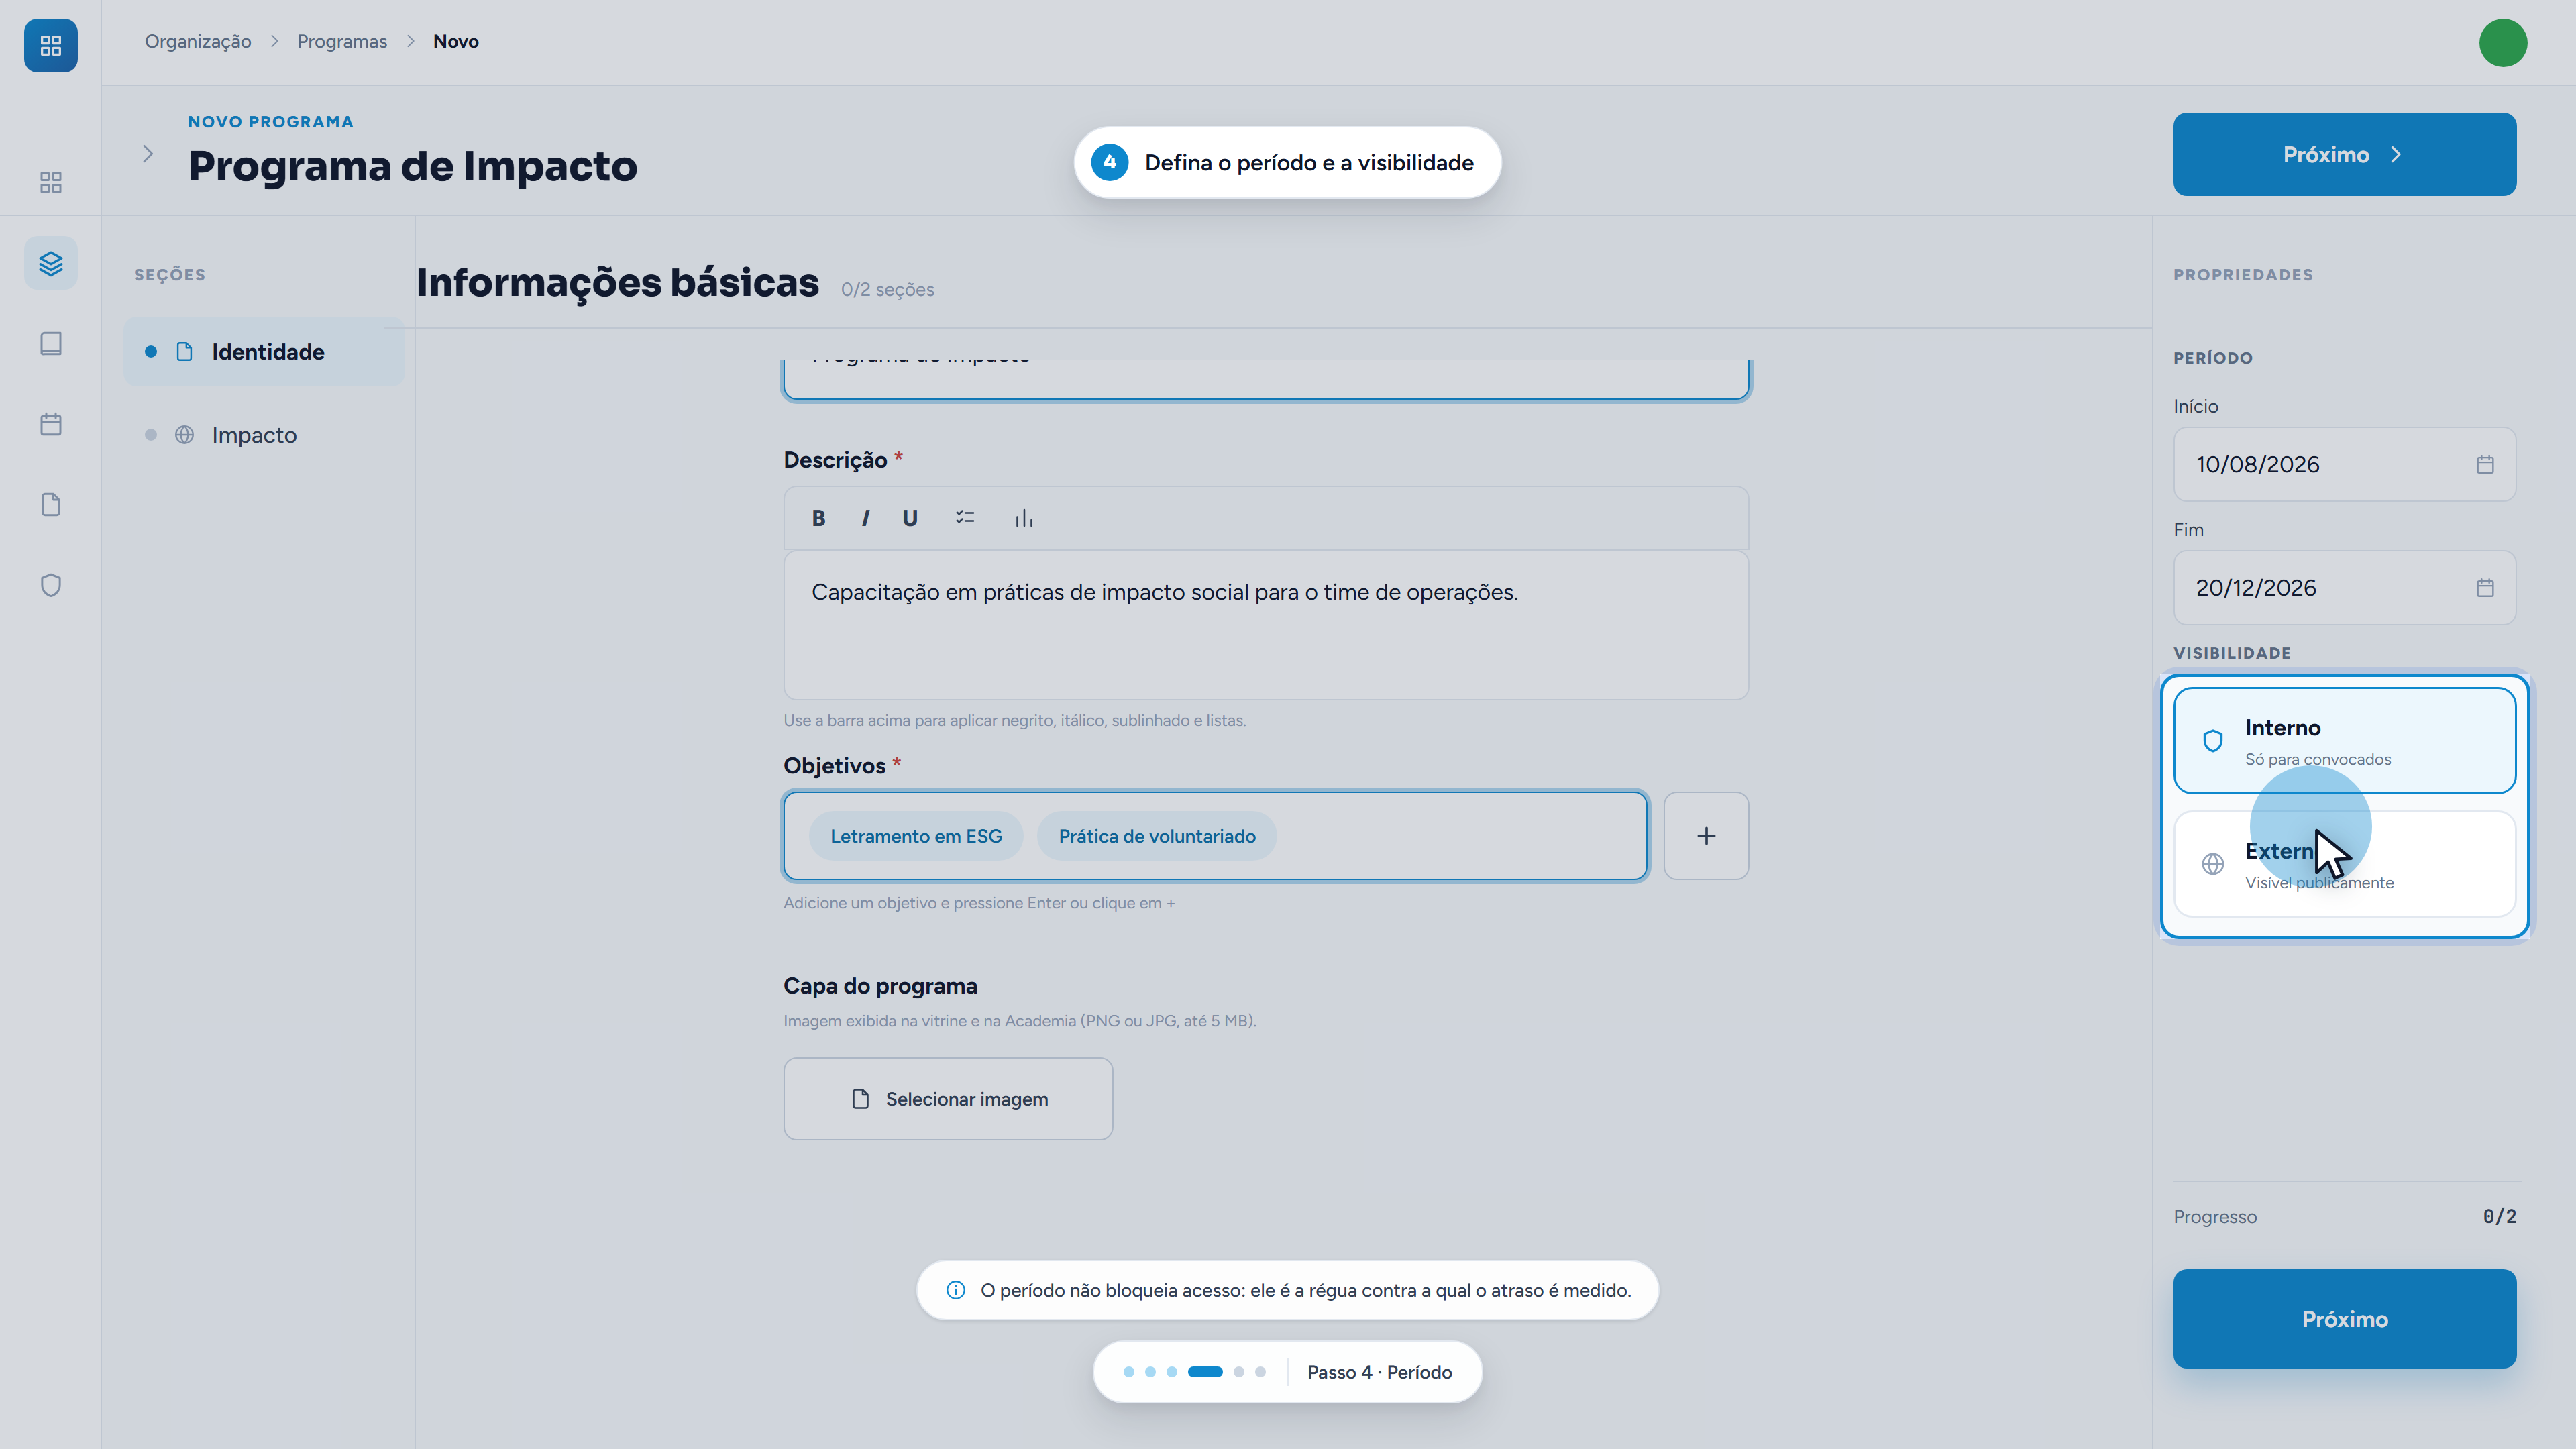Image resolution: width=2576 pixels, height=1449 pixels.
Task: Expand the panel chevron beside title
Action: [148, 154]
